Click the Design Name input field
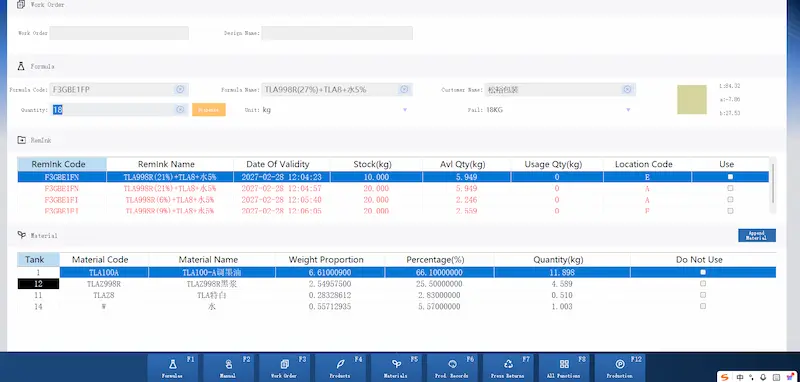This screenshot has height=382, width=800. [x=337, y=33]
